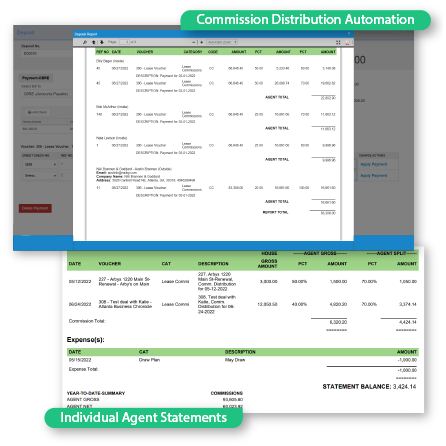446x446 pixels.
Task: Click the STATEMENT BALANCE: 3,424.14 line
Action: [369, 387]
